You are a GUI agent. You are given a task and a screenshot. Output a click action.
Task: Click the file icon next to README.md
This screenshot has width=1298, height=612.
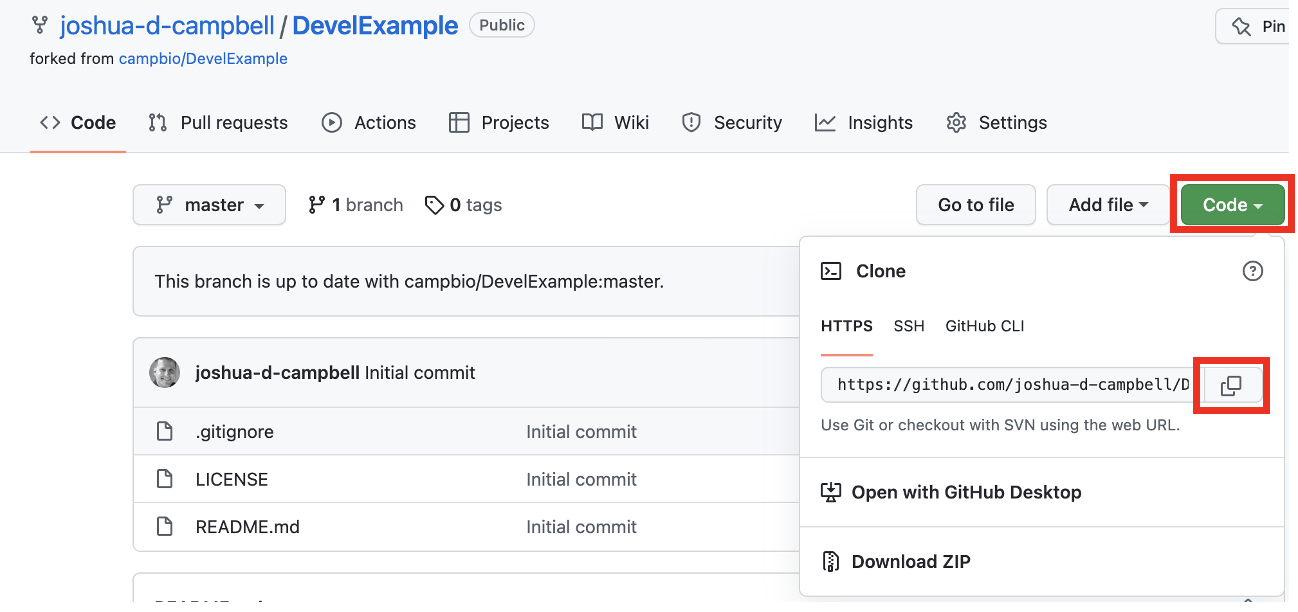165,526
